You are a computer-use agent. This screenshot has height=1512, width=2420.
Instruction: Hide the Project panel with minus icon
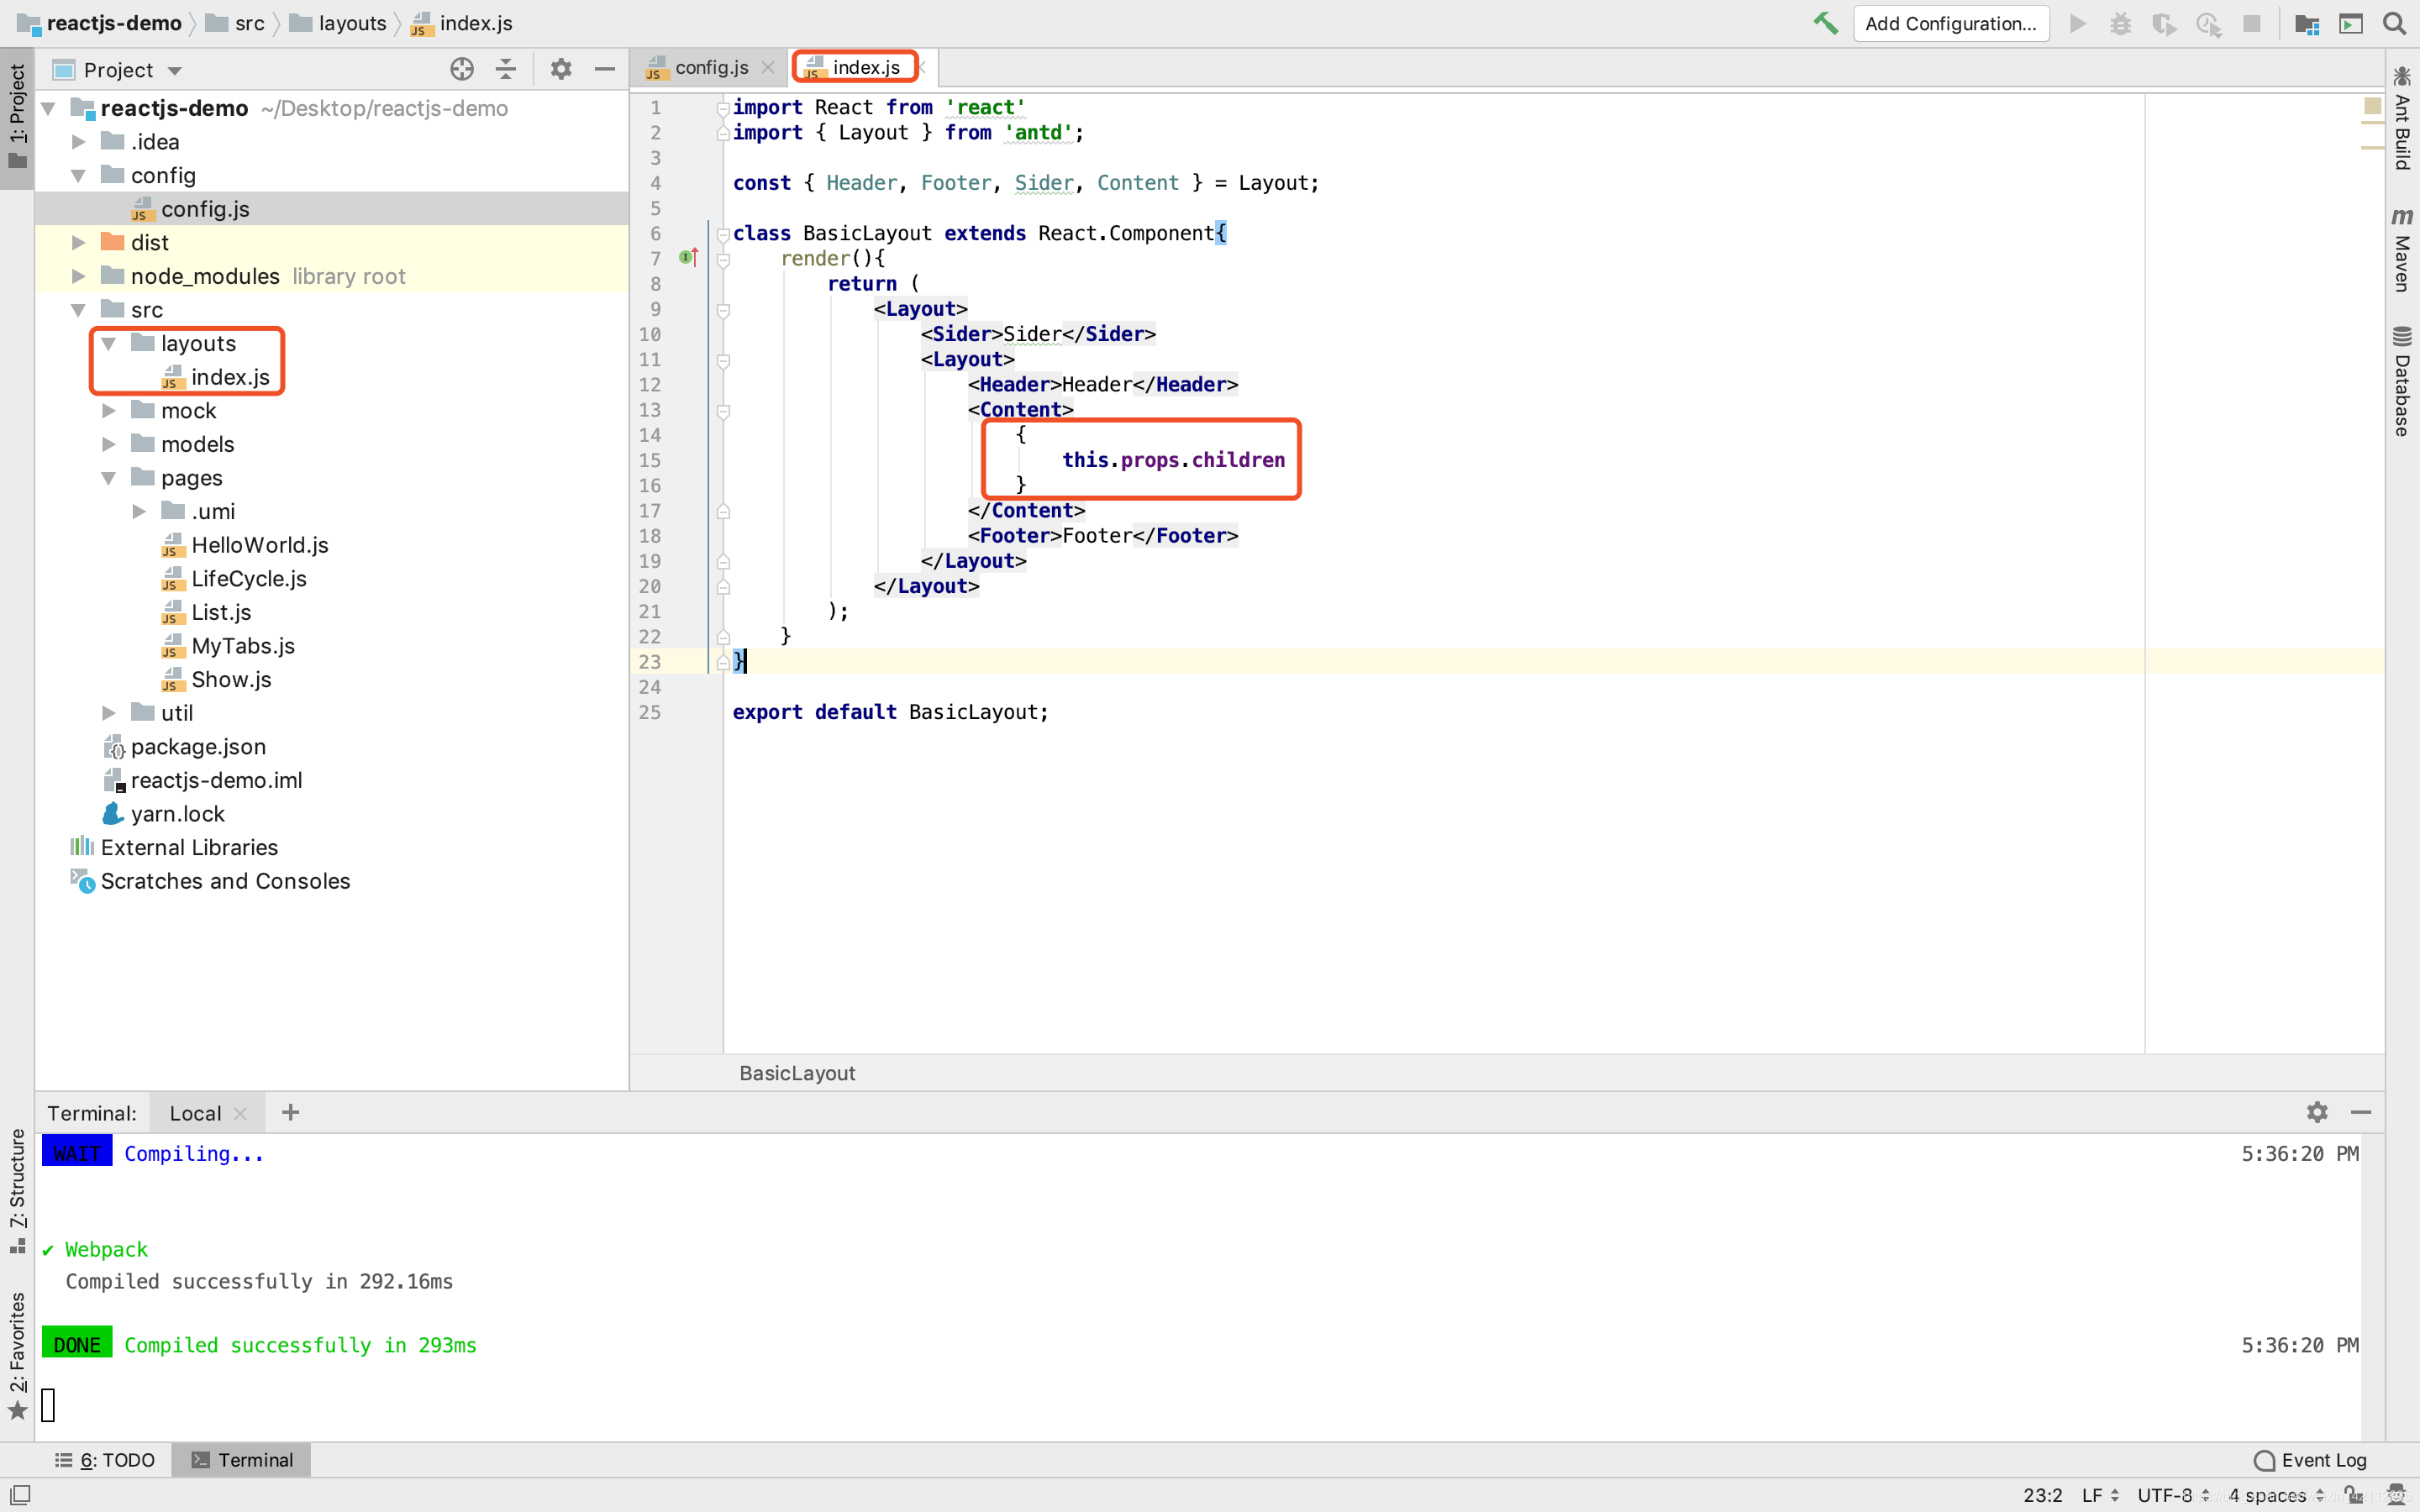point(604,69)
